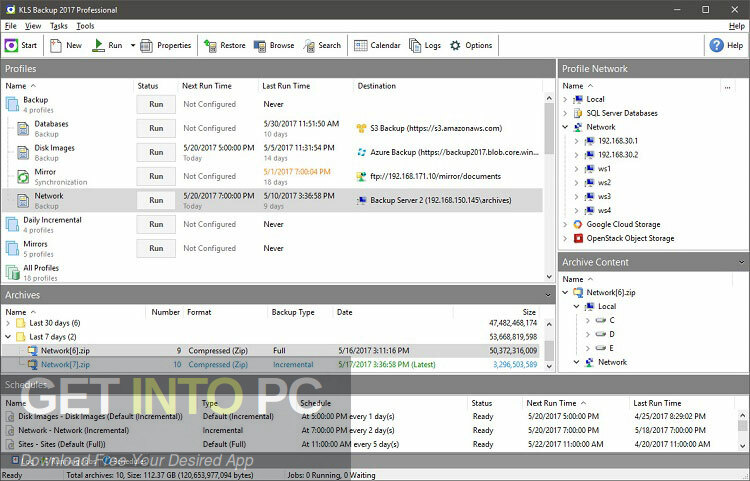Click Run for Daily Incremental group
Image resolution: width=750 pixels, height=481 pixels.
tap(156, 224)
